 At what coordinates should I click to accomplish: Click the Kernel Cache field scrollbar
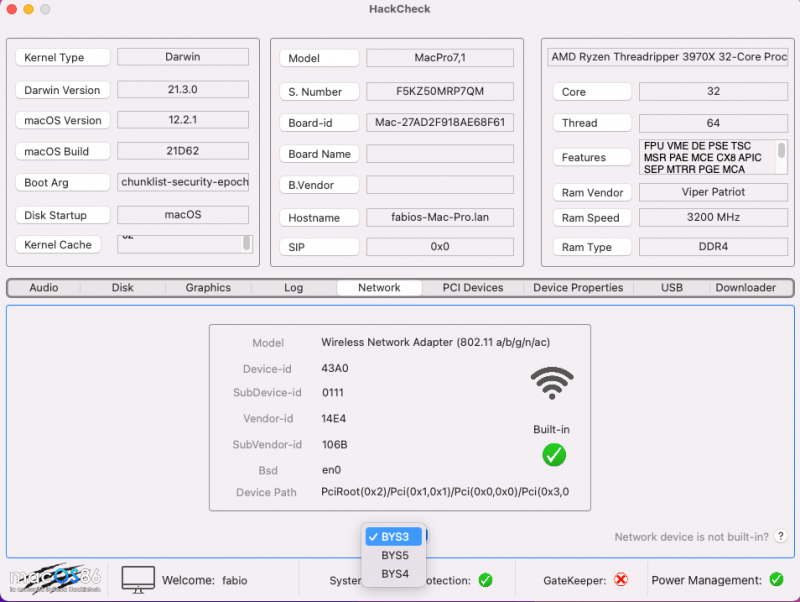click(x=246, y=243)
